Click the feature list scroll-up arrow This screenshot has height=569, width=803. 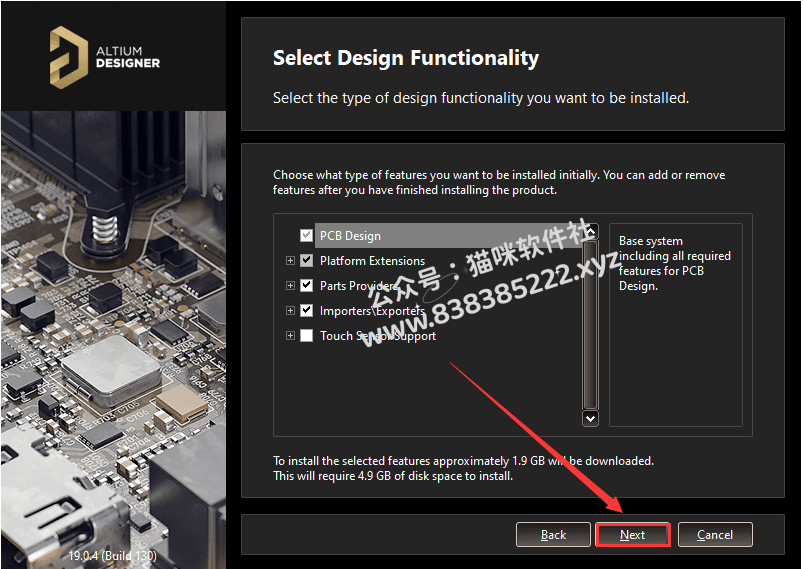coord(590,232)
